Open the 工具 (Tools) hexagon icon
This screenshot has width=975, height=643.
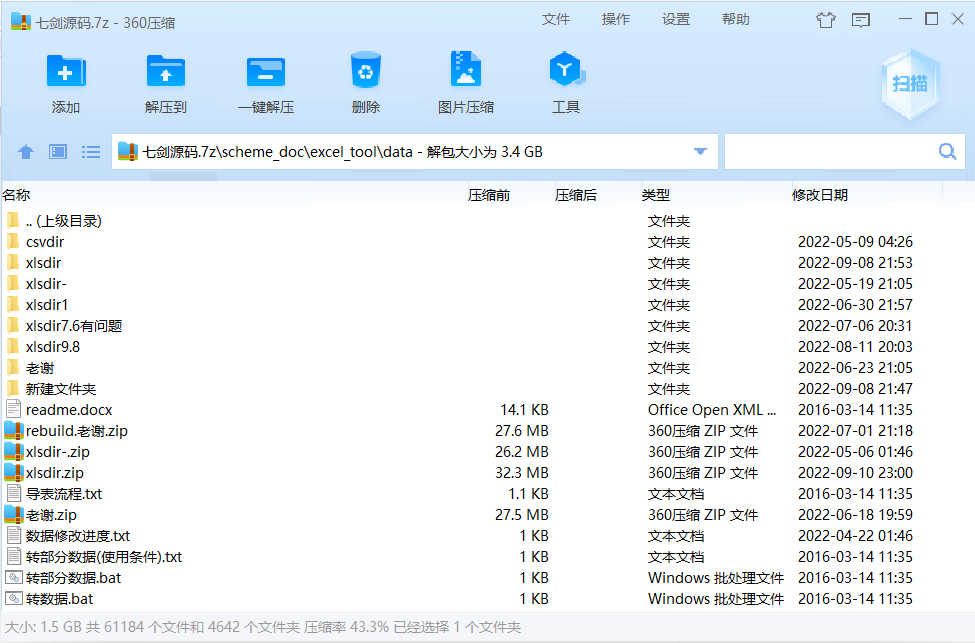click(x=566, y=69)
